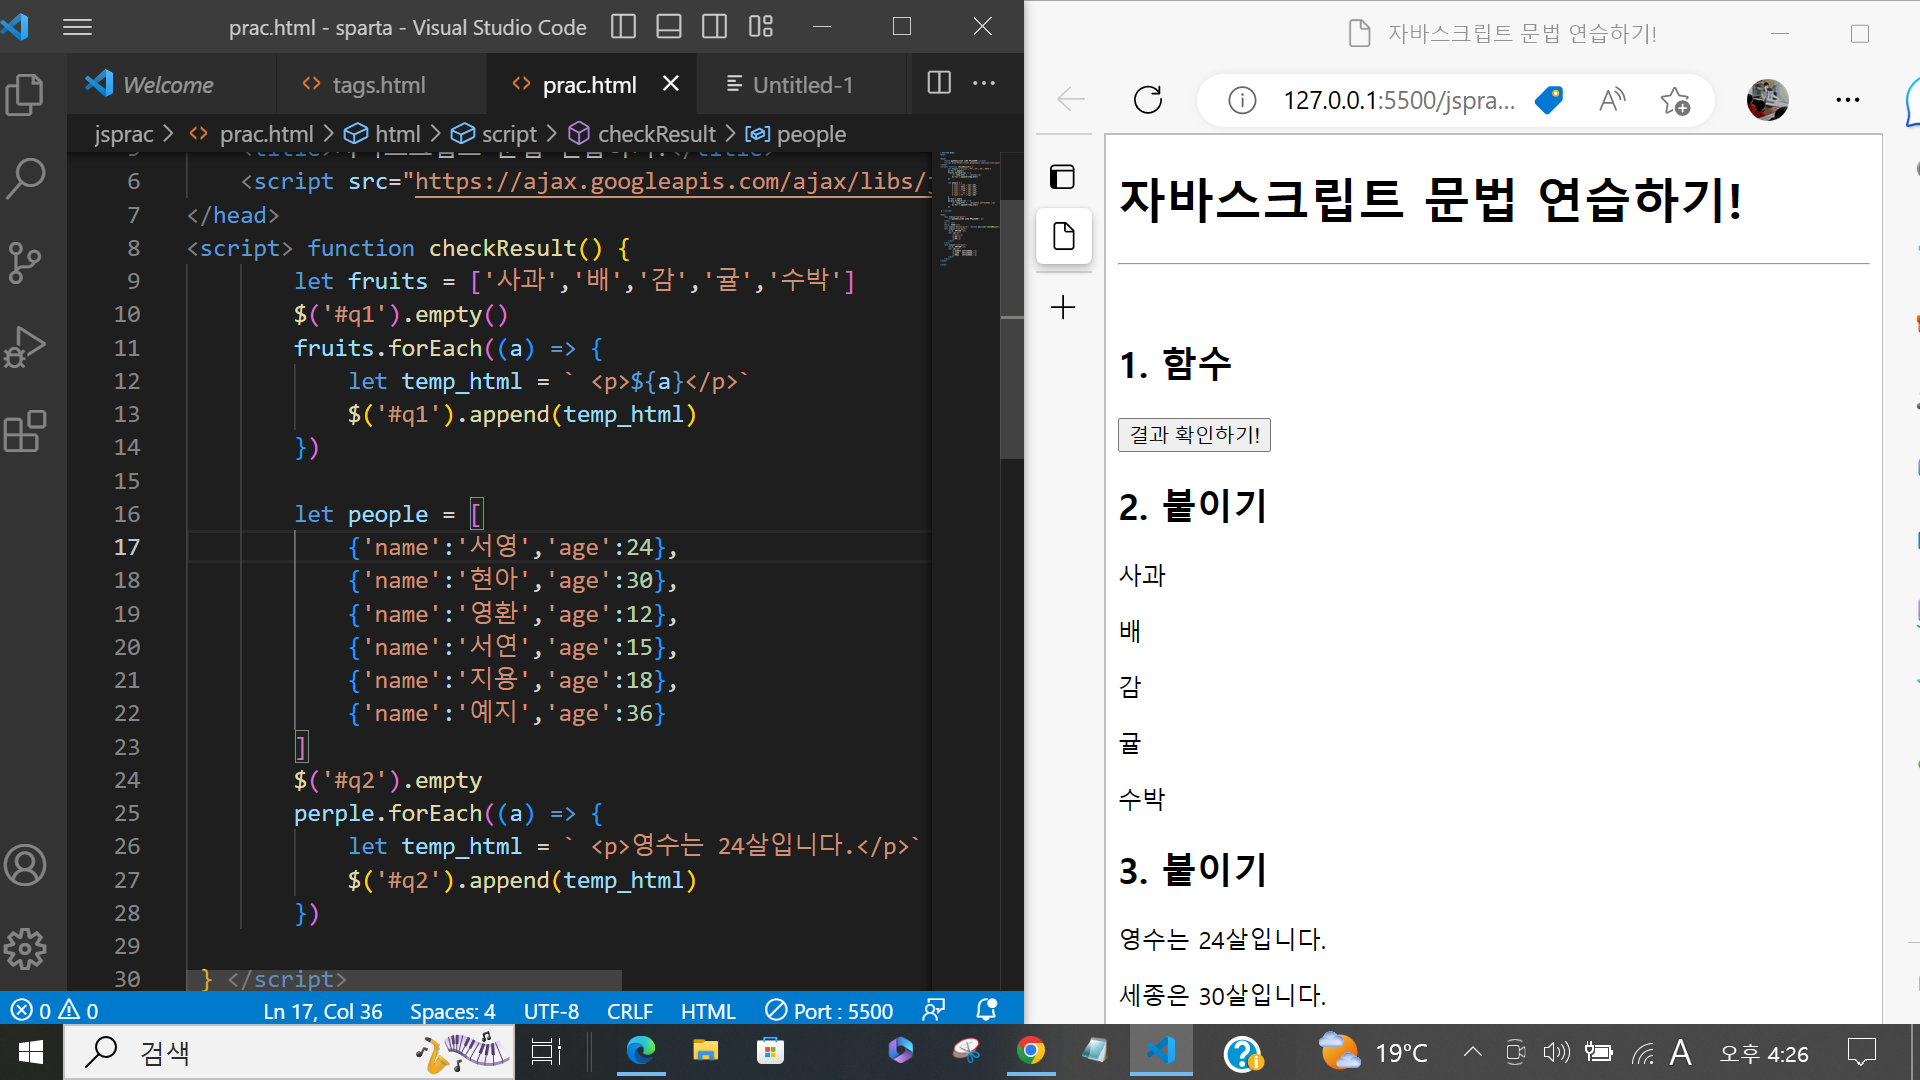Open Edge profile avatar
Screen dimensions: 1920x1080
click(x=1767, y=100)
